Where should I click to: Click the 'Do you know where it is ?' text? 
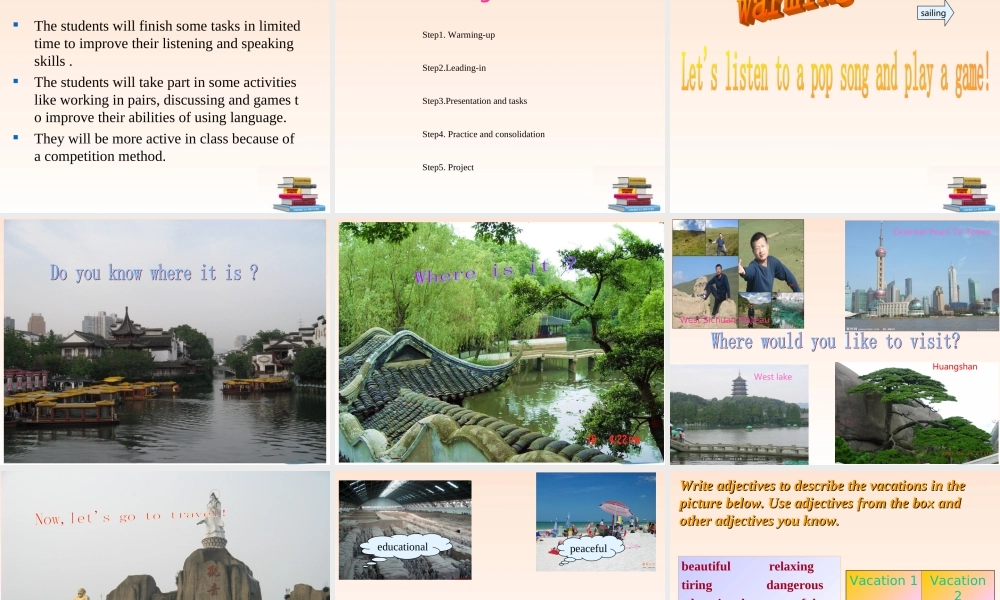(154, 274)
